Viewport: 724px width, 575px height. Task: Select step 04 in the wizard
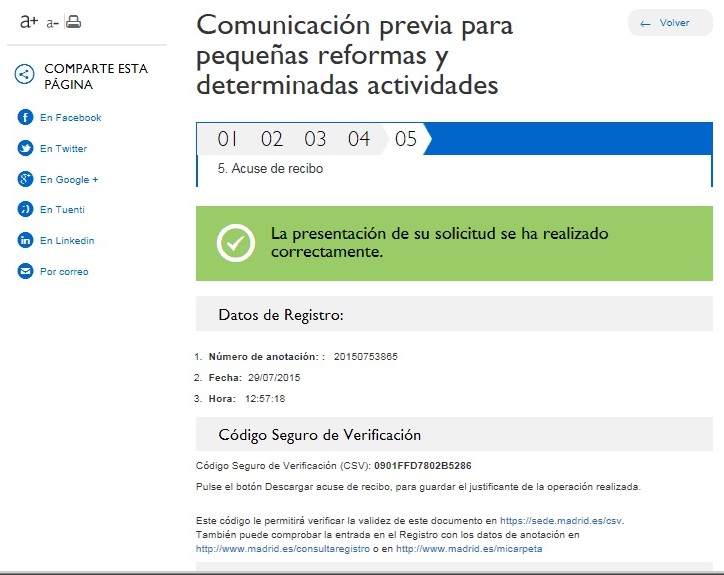(359, 139)
